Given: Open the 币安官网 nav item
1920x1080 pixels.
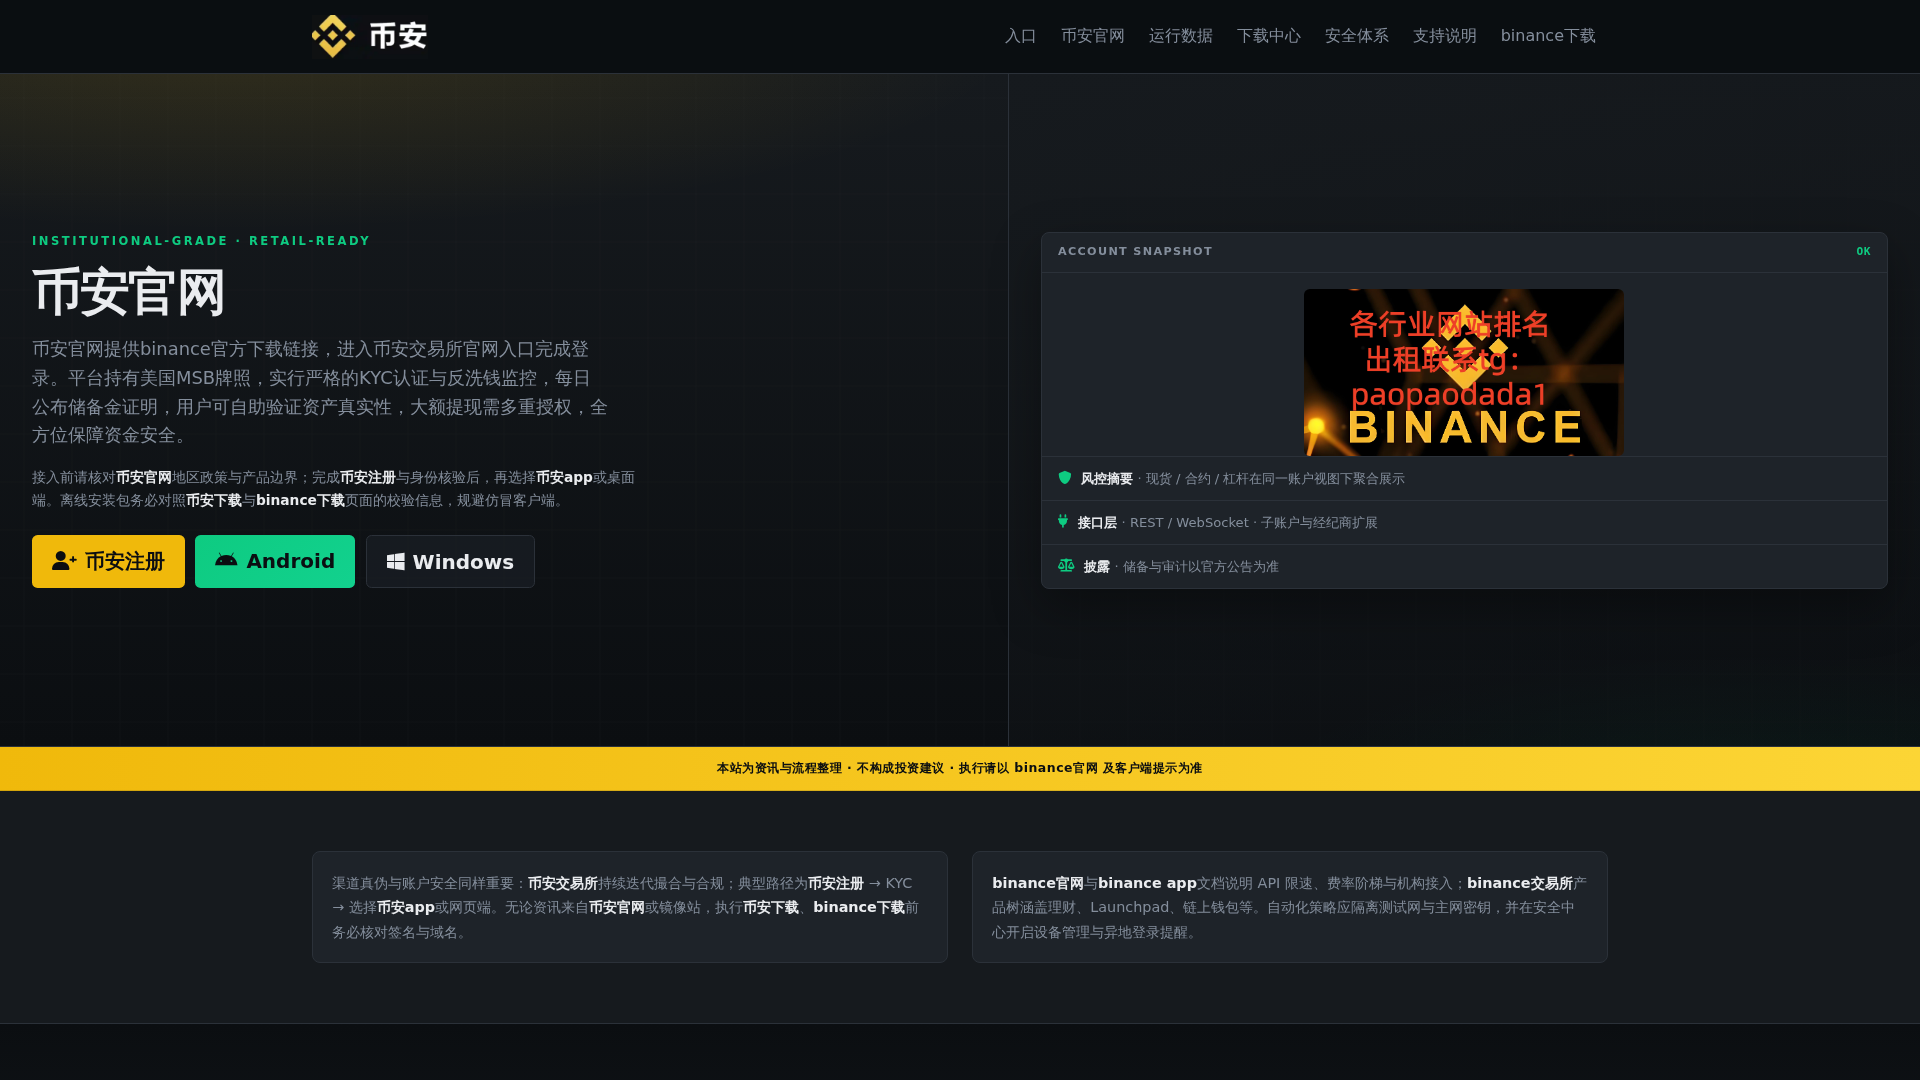Looking at the screenshot, I should click(x=1092, y=36).
